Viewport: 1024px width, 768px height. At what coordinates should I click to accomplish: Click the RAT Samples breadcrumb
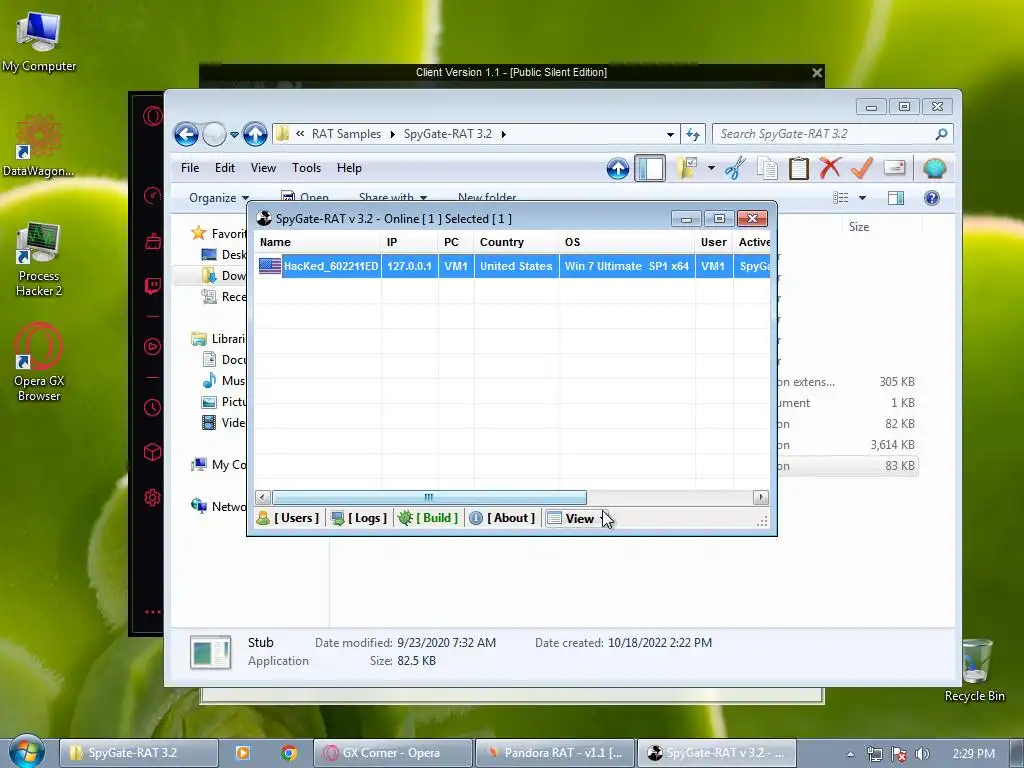point(346,134)
